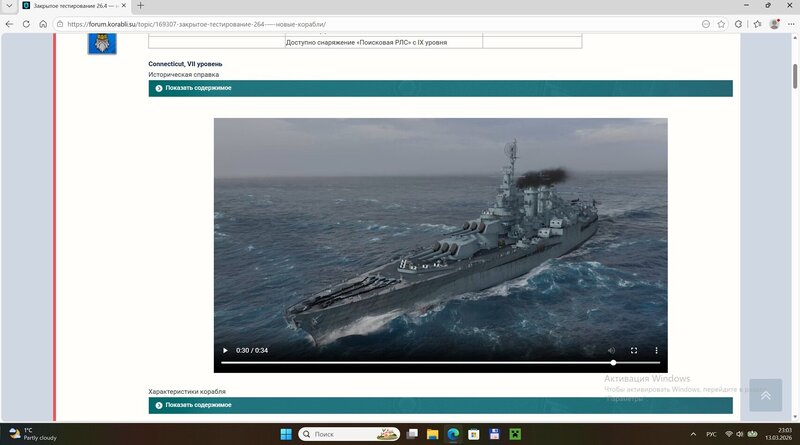This screenshot has height=445, width=800.
Task: Click the taskbar 'Поиск' search box
Action: coord(349,434)
